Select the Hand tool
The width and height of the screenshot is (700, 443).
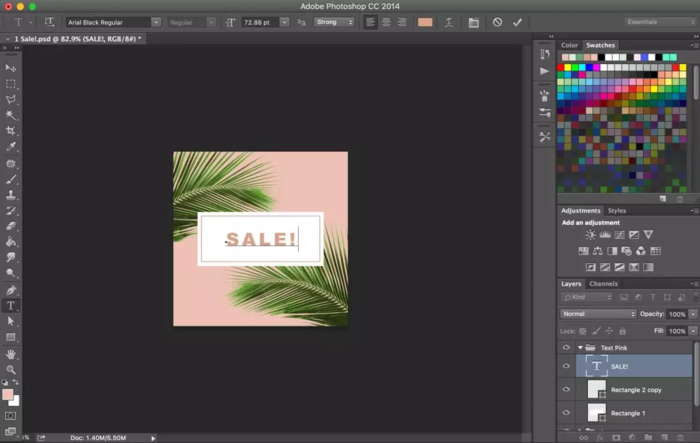(x=11, y=353)
